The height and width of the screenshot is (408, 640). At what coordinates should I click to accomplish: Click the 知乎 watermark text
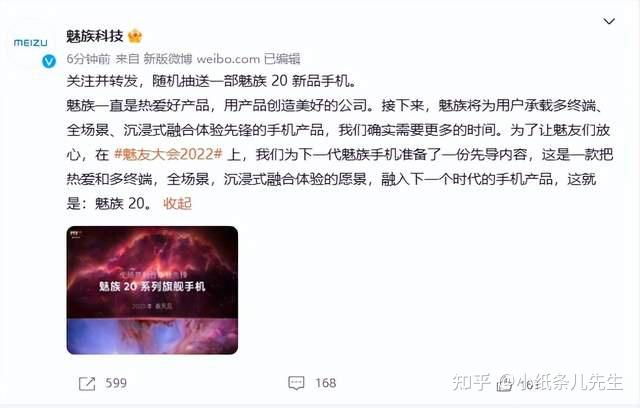[471, 383]
